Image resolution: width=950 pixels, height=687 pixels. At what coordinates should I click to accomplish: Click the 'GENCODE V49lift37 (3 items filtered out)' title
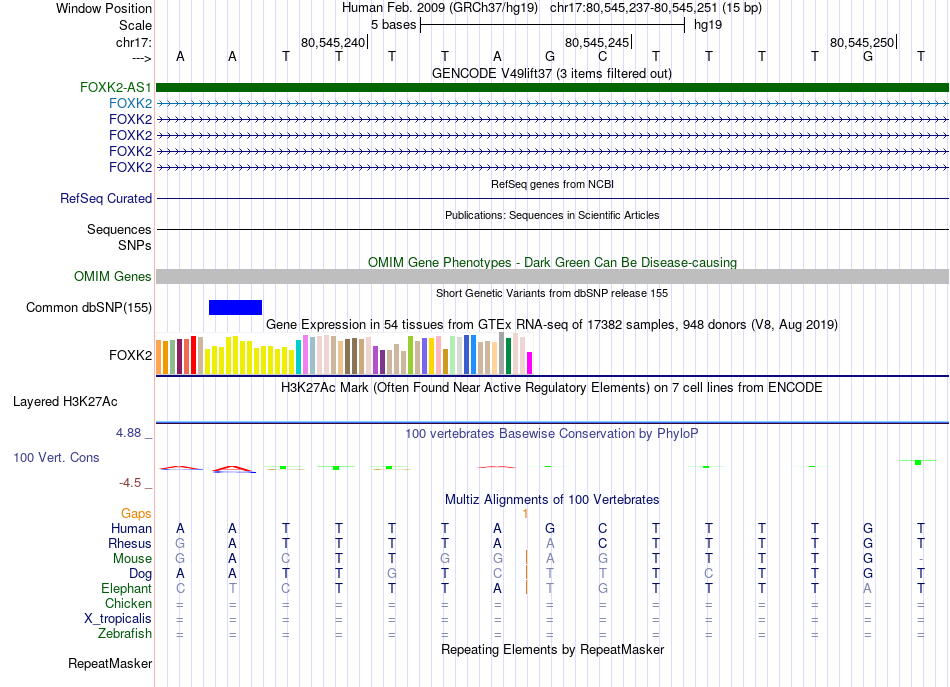tap(551, 73)
